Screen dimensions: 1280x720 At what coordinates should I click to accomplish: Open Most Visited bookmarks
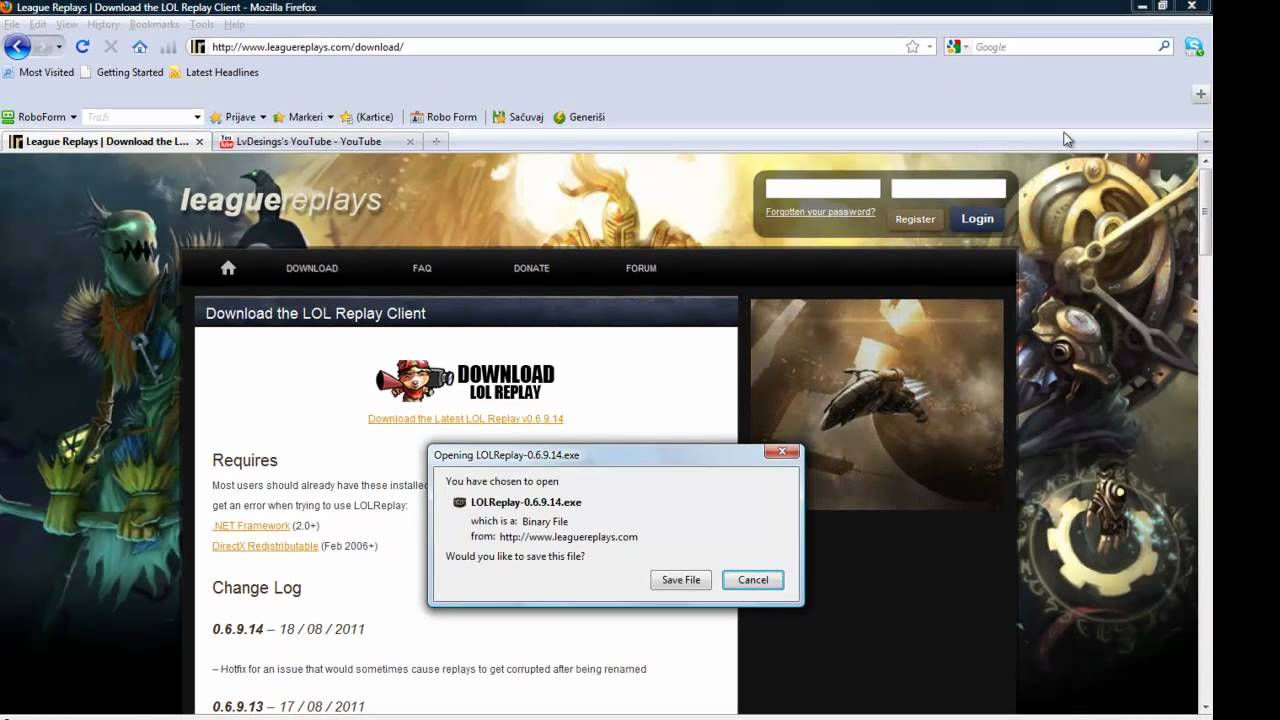pos(38,72)
